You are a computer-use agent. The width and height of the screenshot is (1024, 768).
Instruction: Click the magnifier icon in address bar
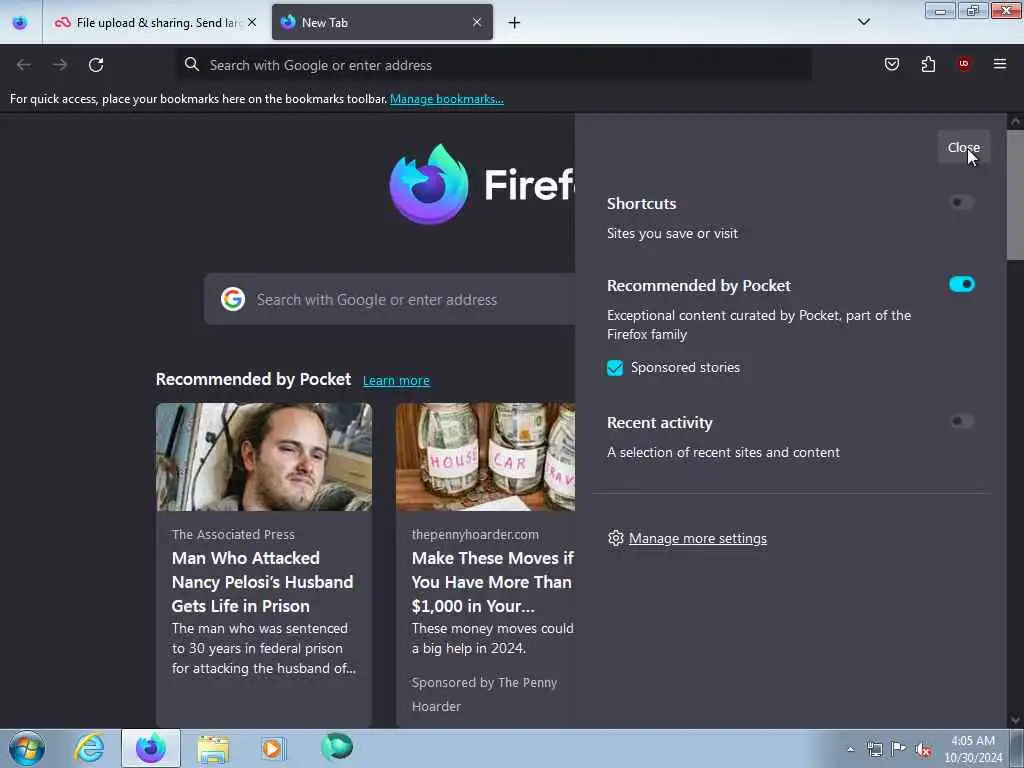[x=191, y=64]
